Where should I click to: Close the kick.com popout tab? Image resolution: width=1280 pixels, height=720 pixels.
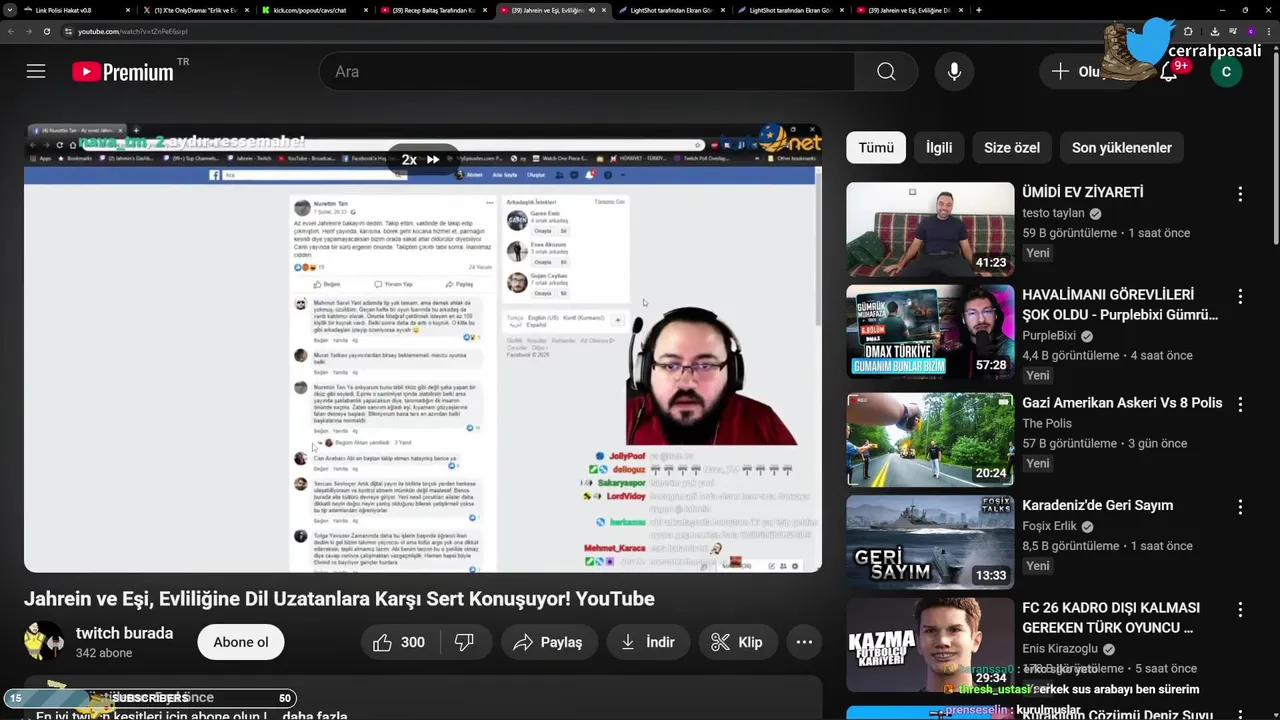(x=366, y=10)
